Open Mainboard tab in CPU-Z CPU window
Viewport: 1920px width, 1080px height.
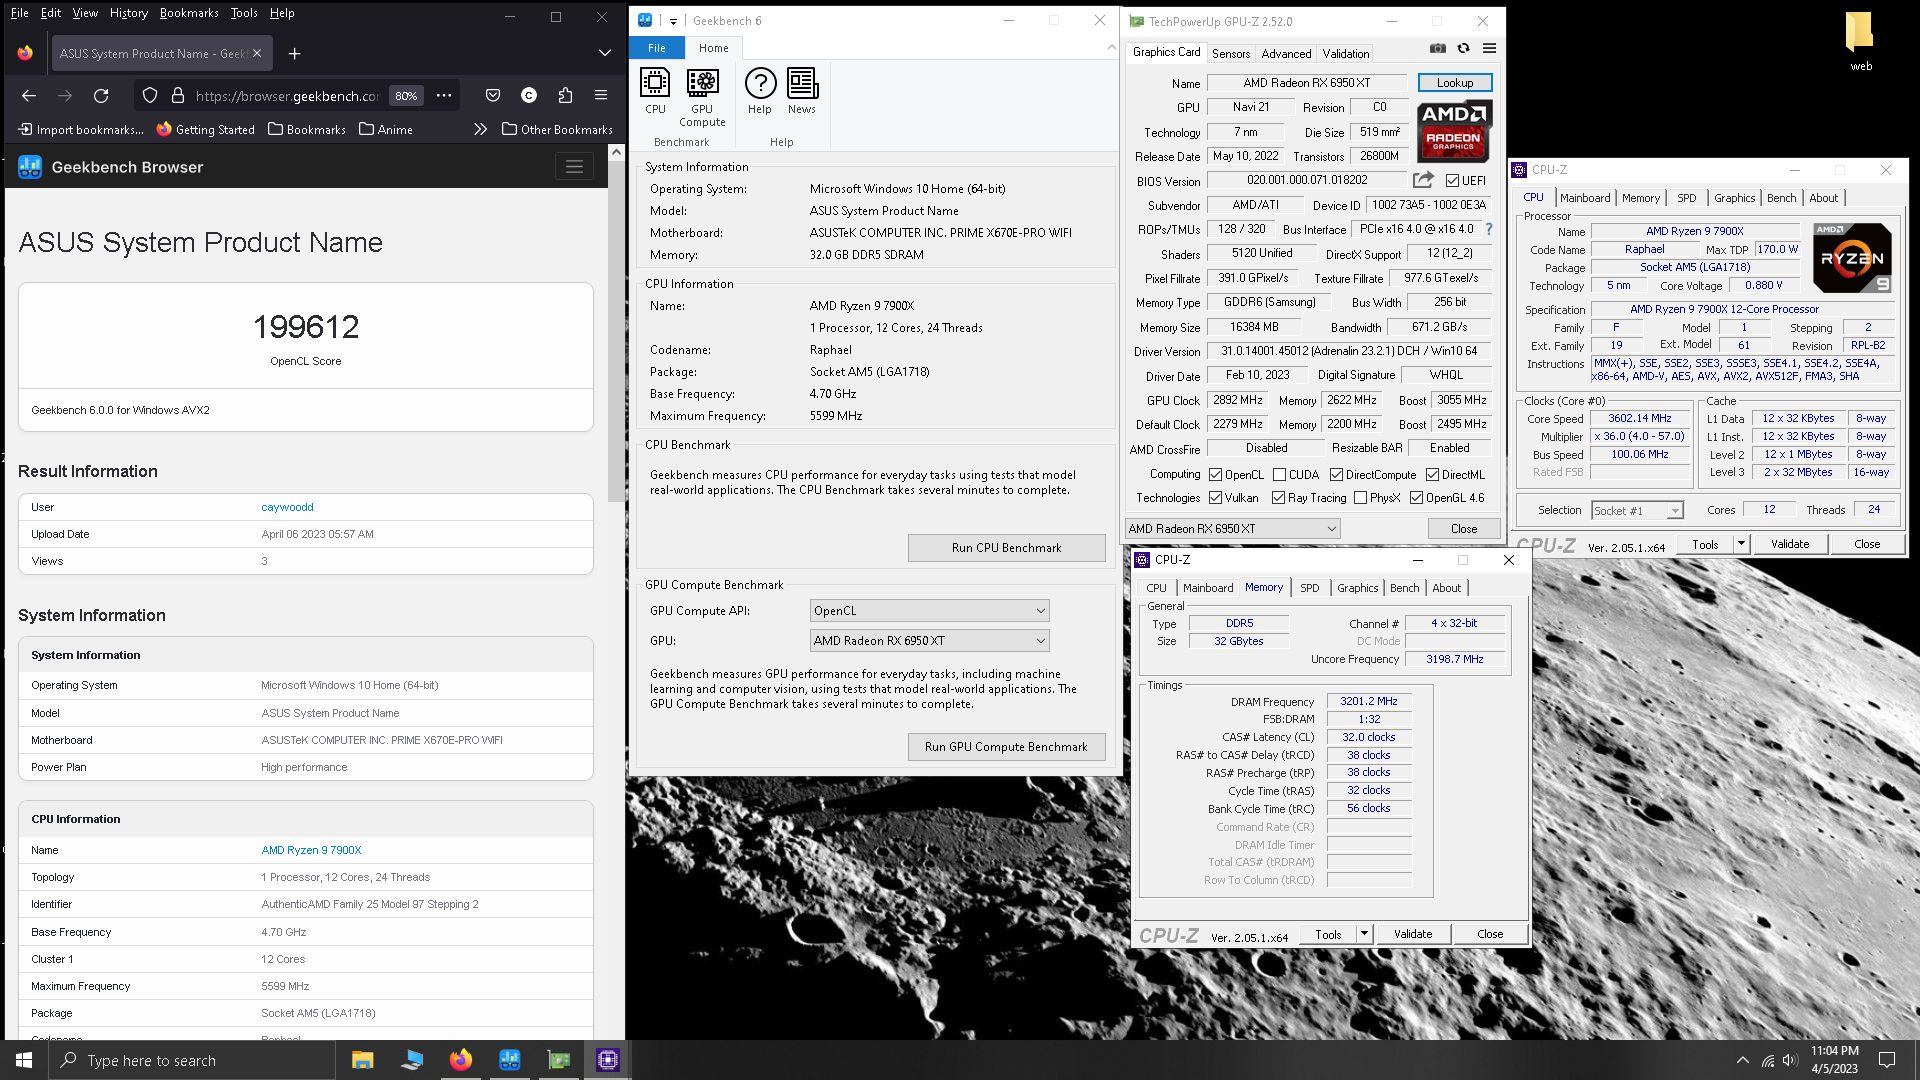pos(1585,198)
